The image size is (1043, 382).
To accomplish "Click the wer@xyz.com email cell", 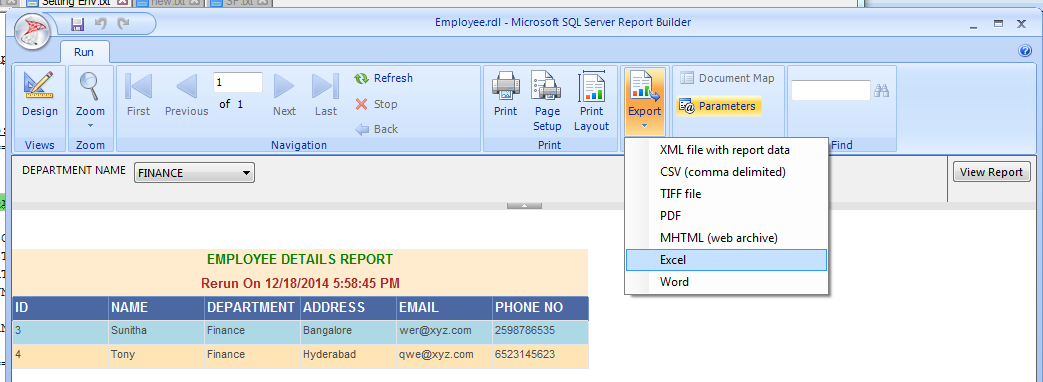I will (x=444, y=331).
